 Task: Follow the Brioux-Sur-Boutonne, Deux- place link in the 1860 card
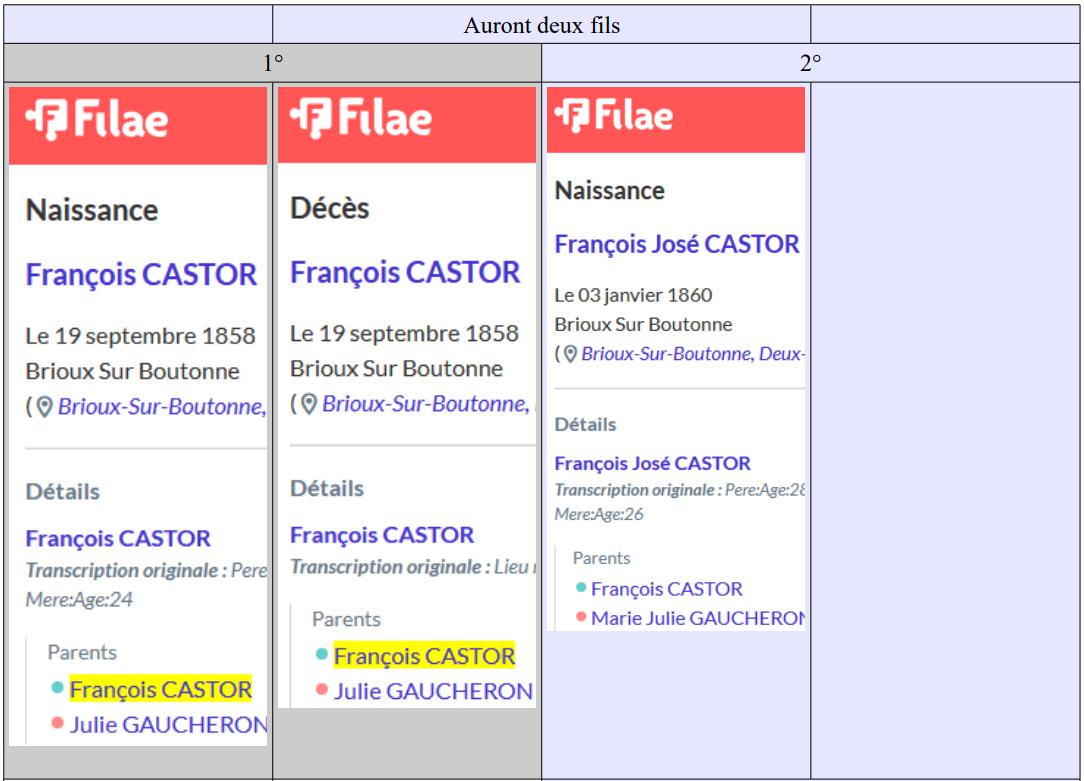(693, 354)
